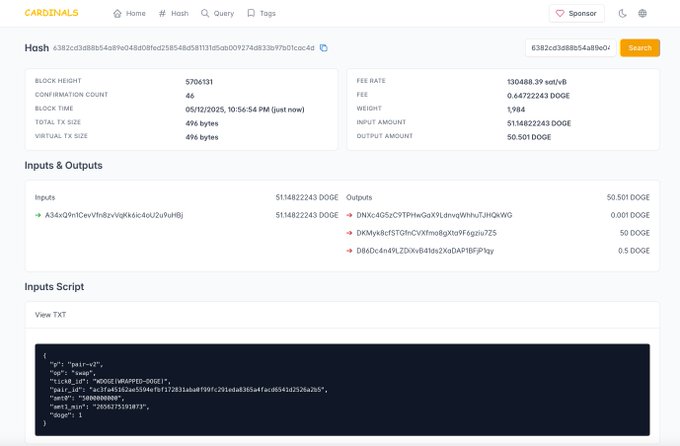Click the CARDINALS logo
Image resolution: width=680 pixels, height=446 pixels.
[52, 13]
